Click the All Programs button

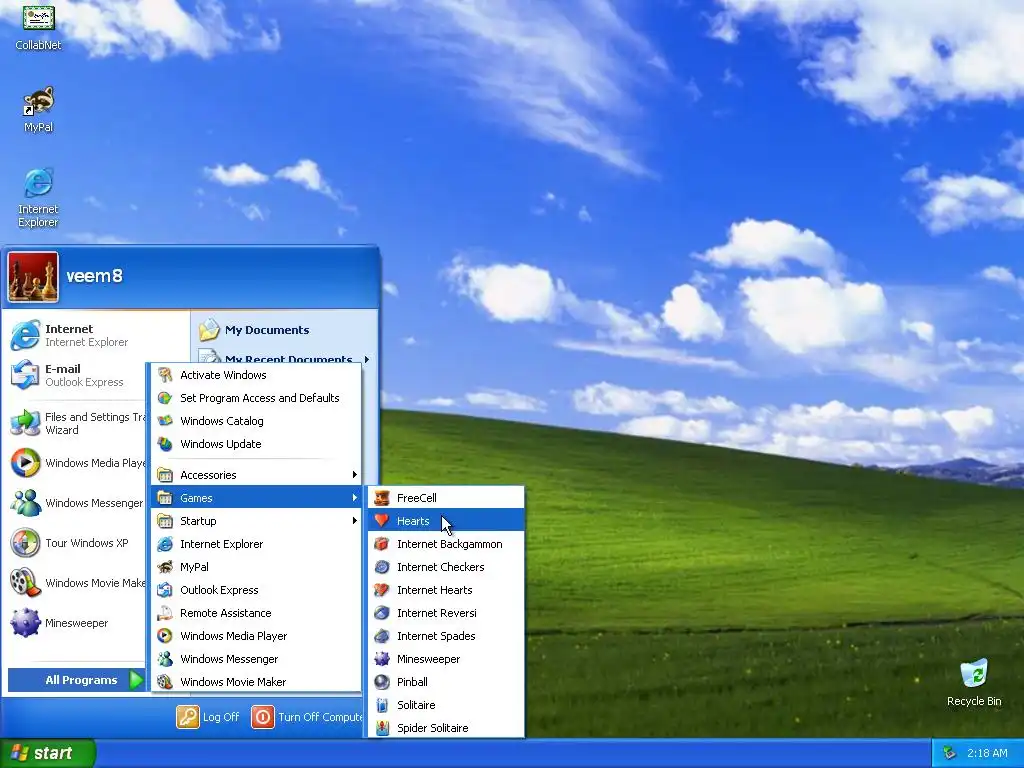76,680
